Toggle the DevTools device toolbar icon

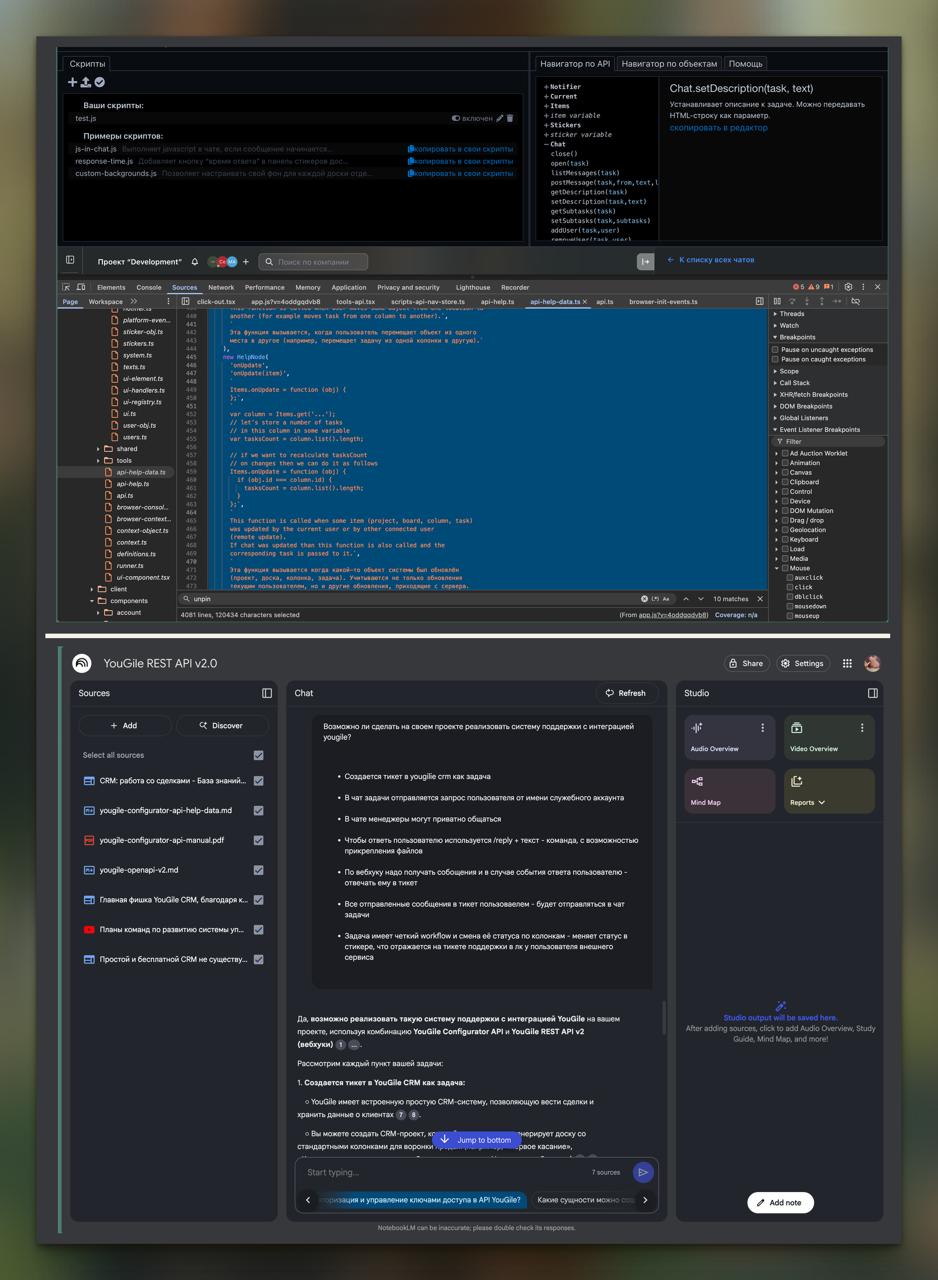81,287
